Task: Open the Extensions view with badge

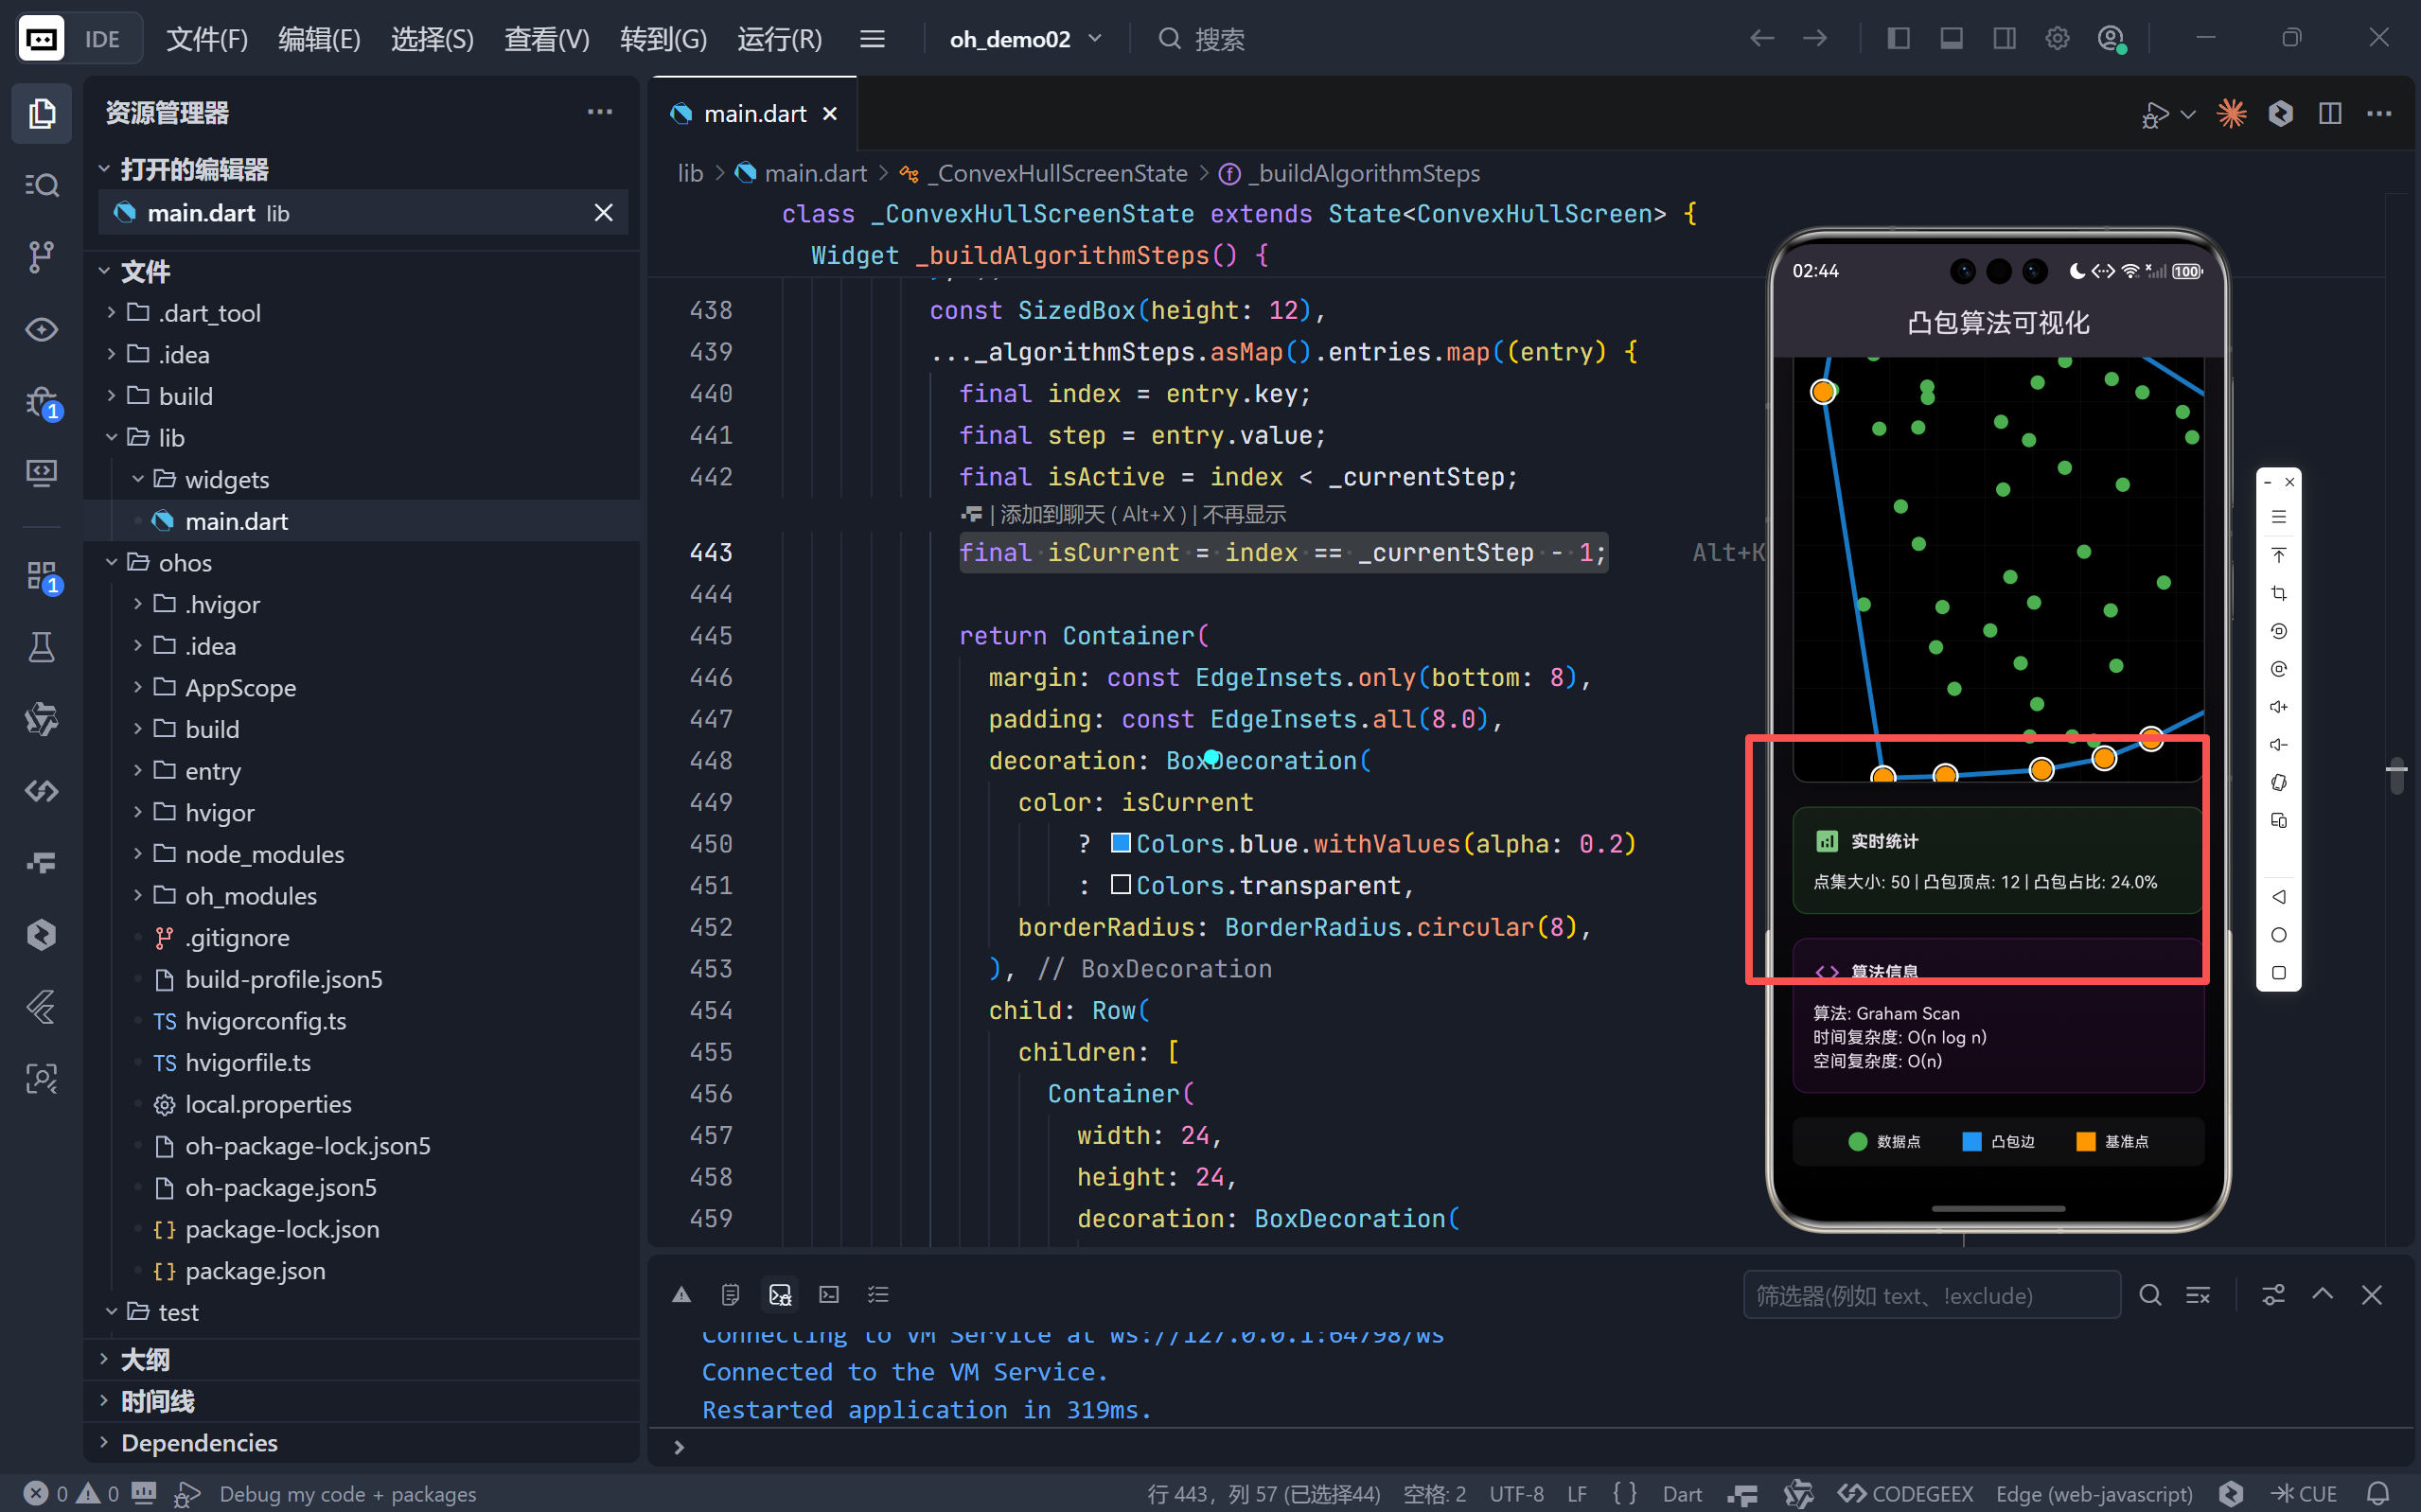Action: (x=41, y=576)
